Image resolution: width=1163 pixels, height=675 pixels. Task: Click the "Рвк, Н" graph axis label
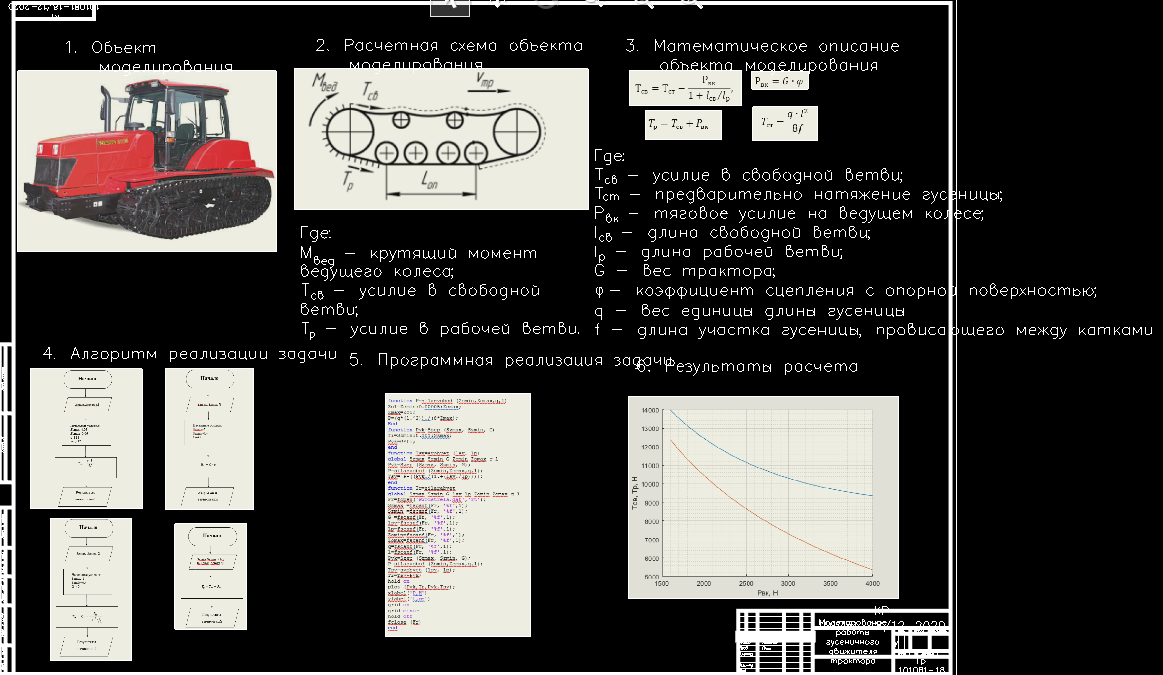768,593
